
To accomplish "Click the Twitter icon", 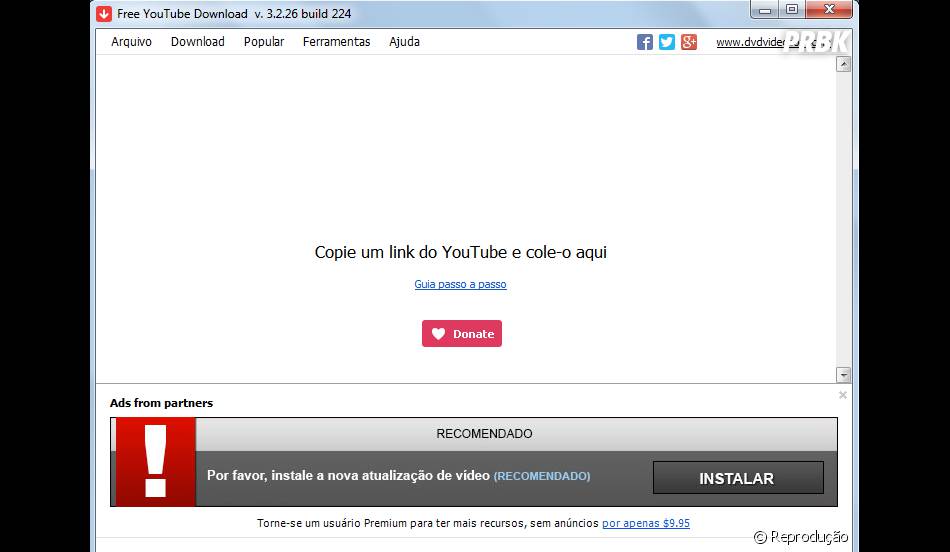I will coord(666,42).
